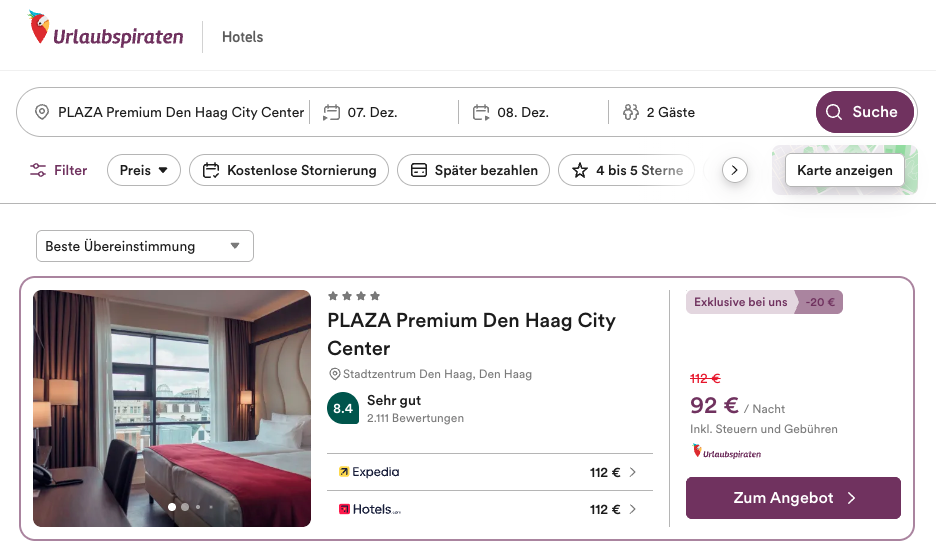This screenshot has height=559, width=936.
Task: Click the Zum Angebot button
Action: coord(793,498)
